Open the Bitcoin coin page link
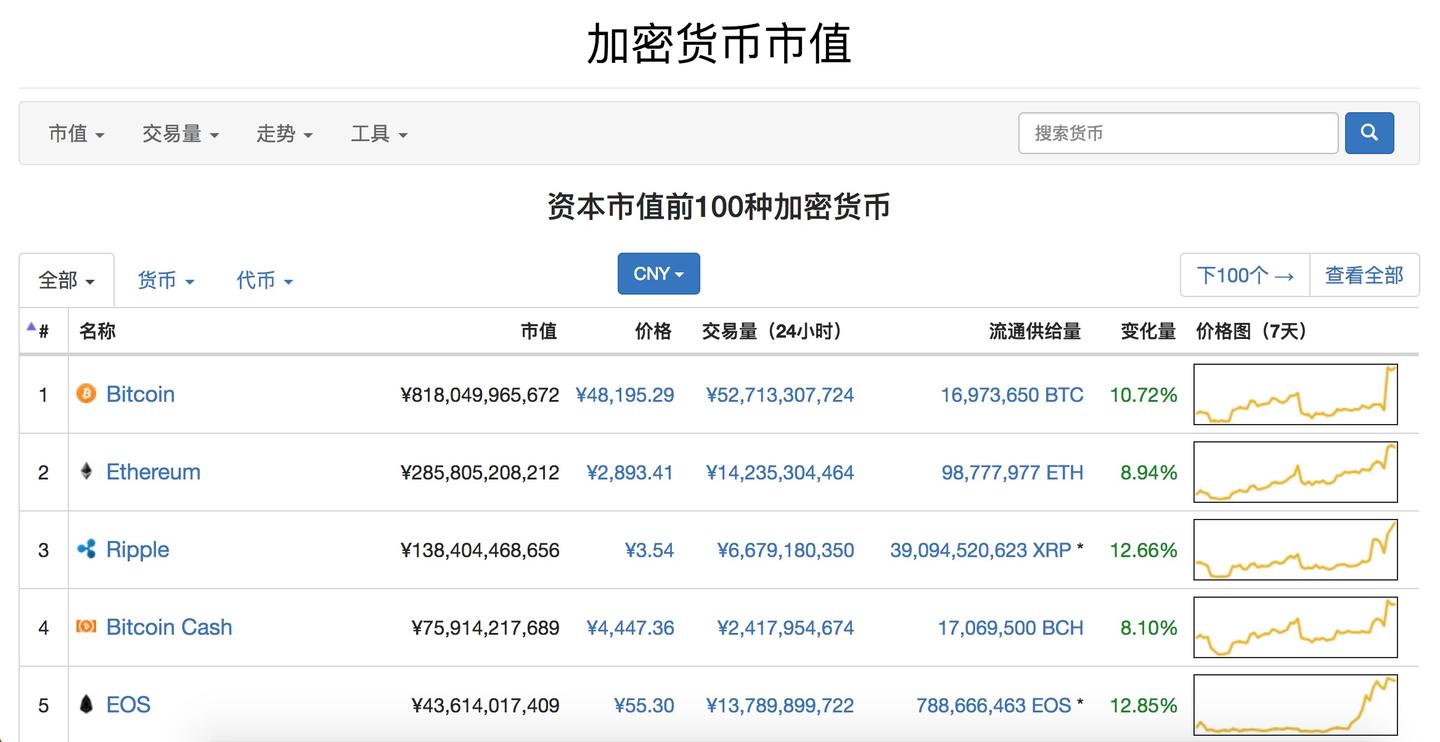1440x742 pixels. [140, 394]
